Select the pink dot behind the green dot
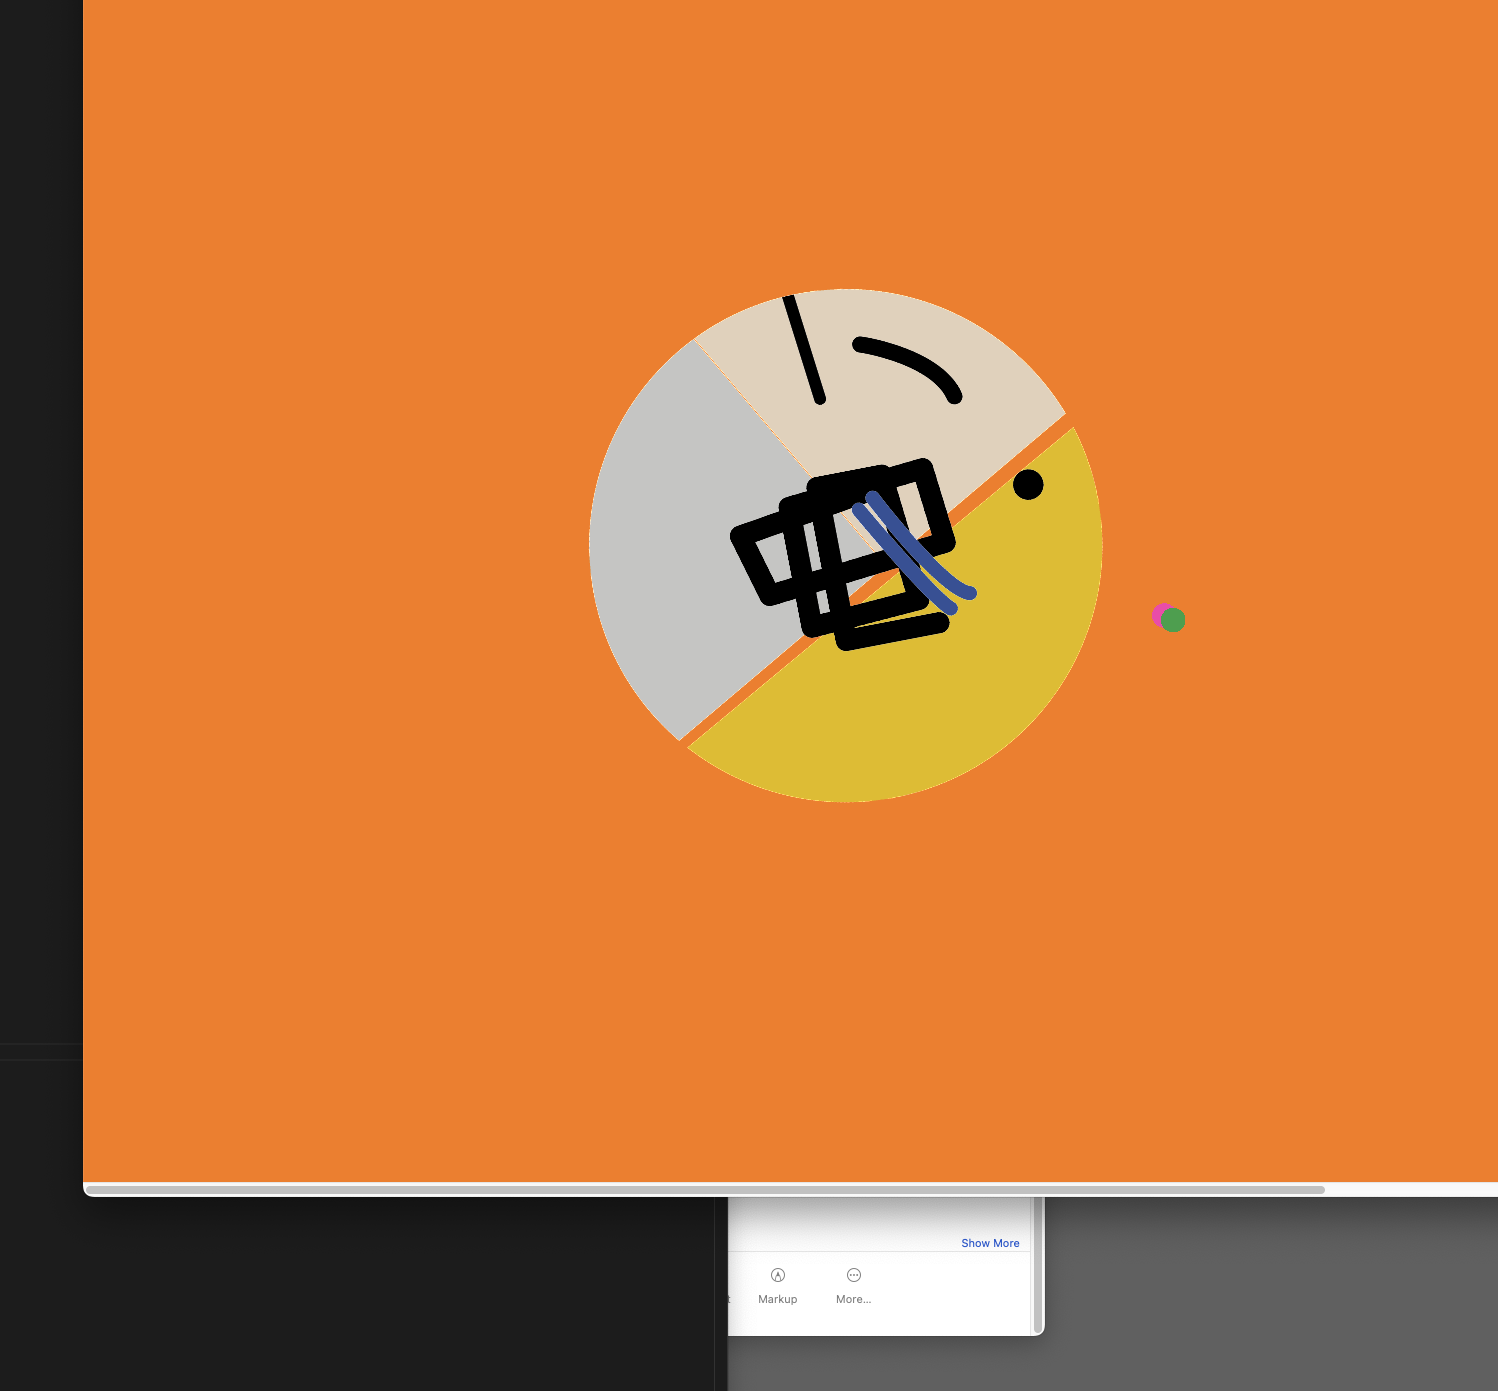Viewport: 1498px width, 1391px height. point(1158,612)
